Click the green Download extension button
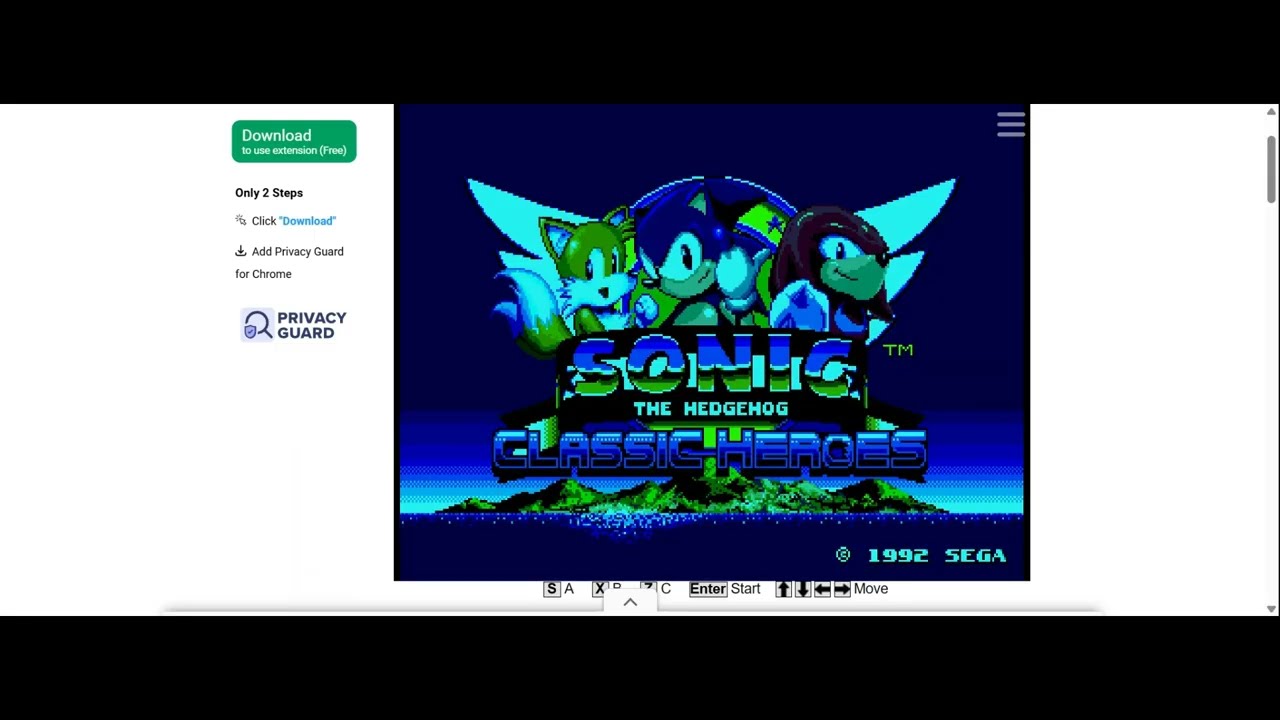The width and height of the screenshot is (1280, 720). 294,142
